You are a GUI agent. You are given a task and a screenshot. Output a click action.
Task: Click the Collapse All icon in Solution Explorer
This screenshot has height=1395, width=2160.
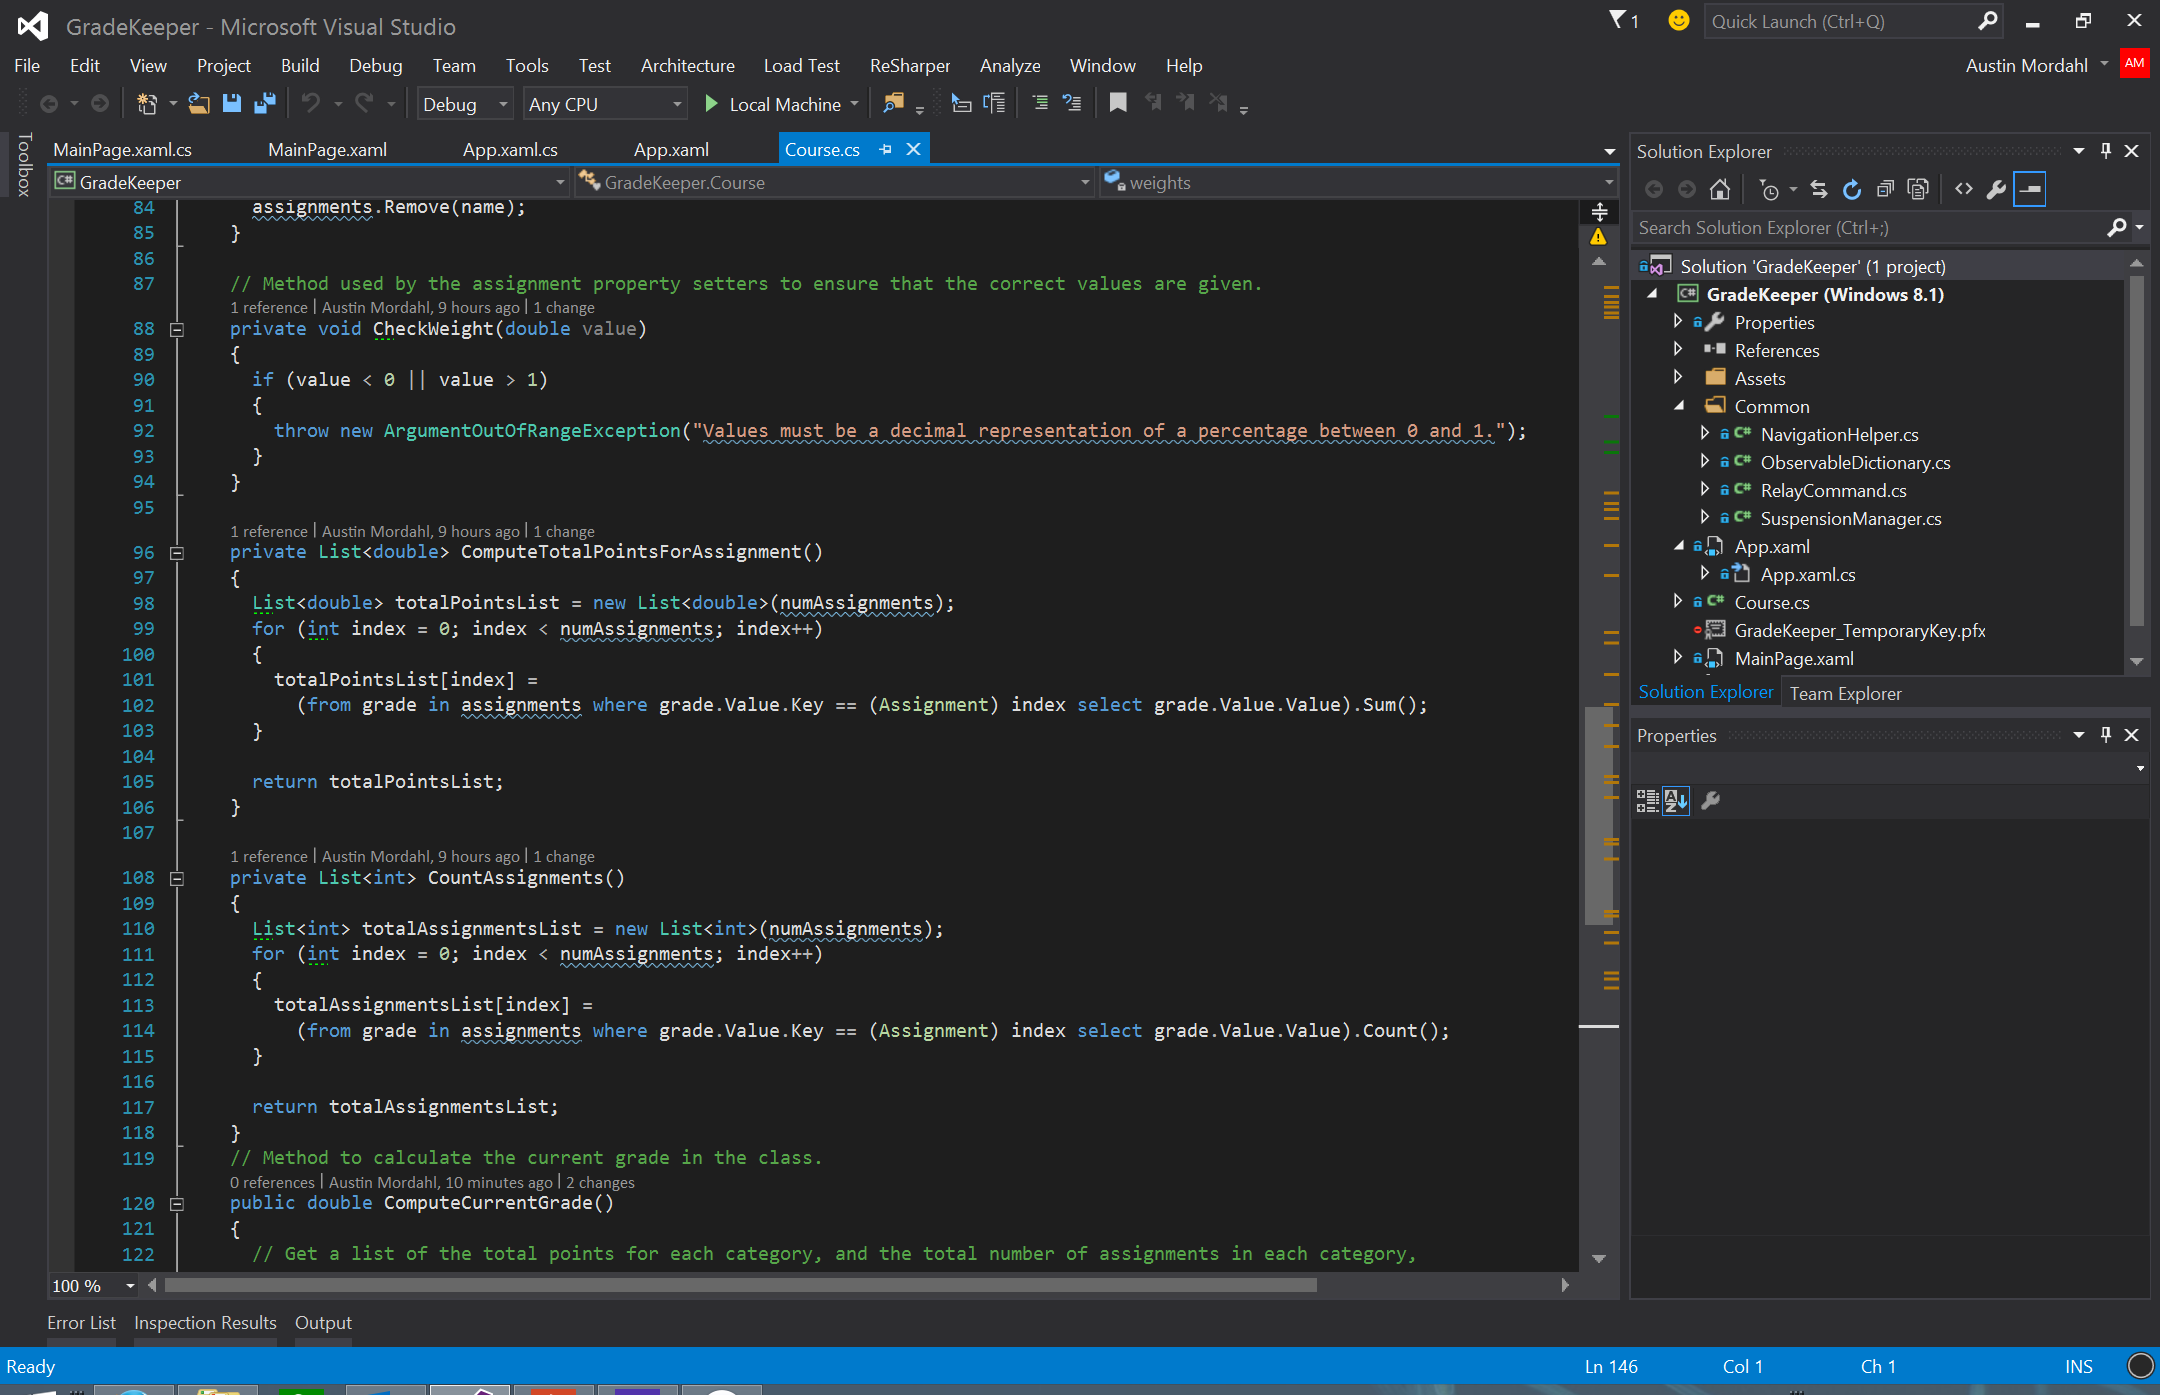pos(1885,190)
